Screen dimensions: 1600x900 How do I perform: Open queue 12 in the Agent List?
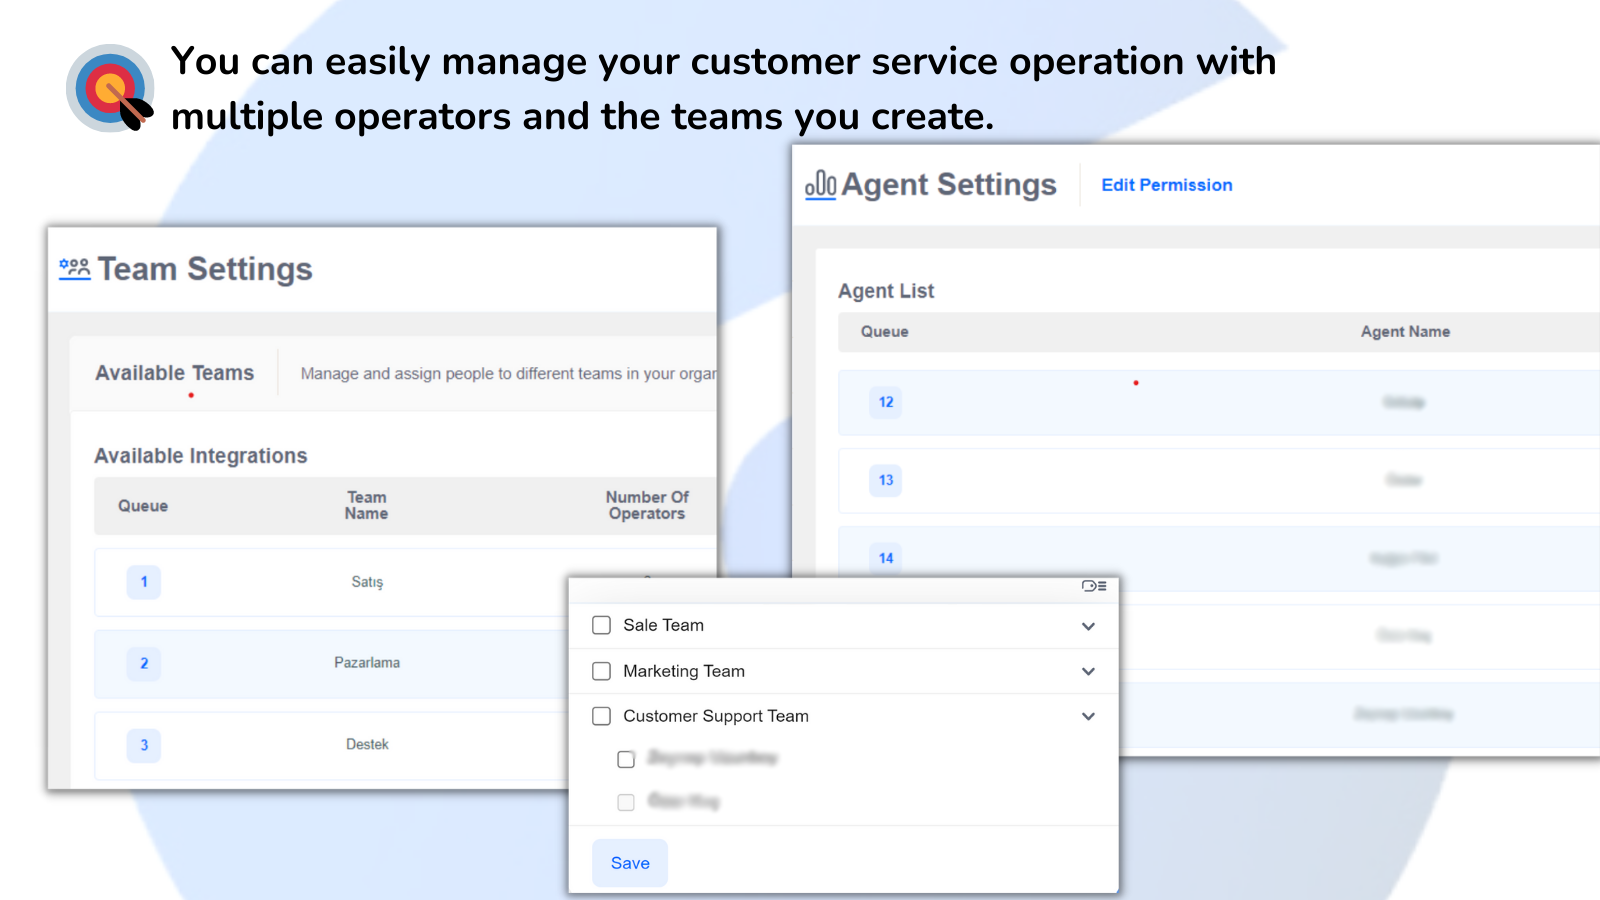(x=885, y=402)
